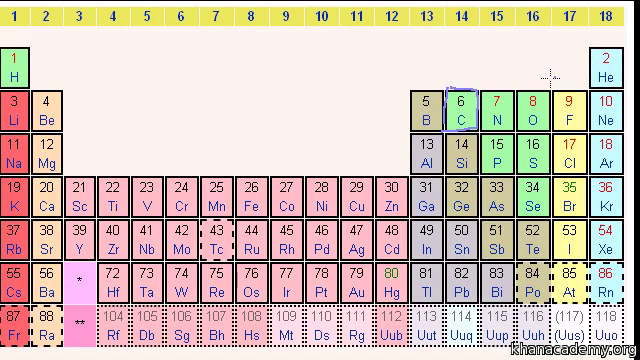Select the Germanium (Ge) cell
The height and width of the screenshot is (360, 640).
pos(461,197)
